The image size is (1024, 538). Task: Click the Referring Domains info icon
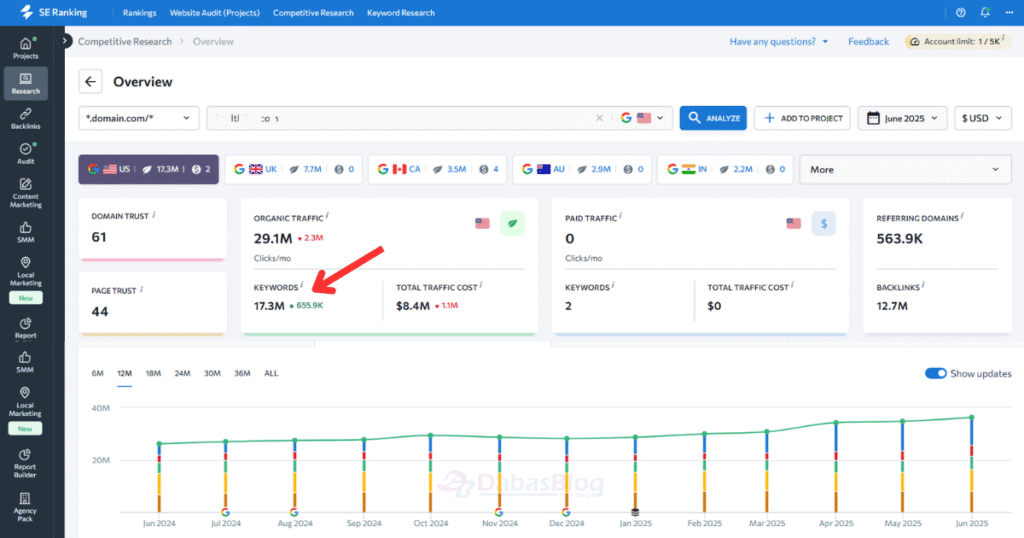pos(962,216)
